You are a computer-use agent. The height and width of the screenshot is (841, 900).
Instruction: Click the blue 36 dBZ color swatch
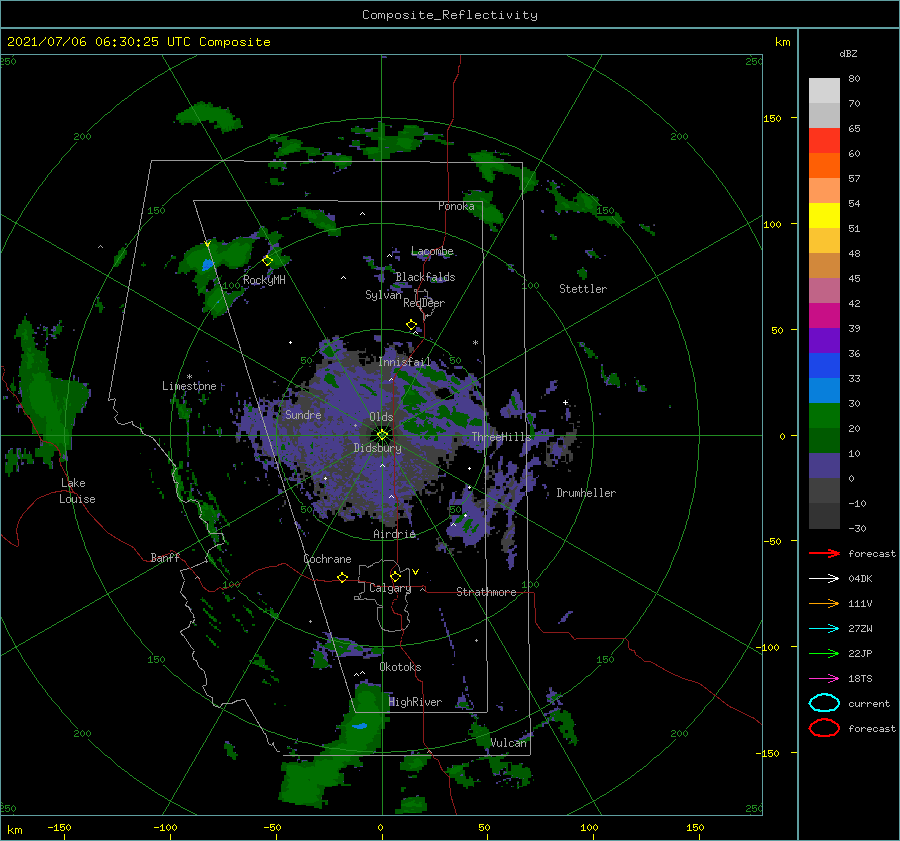pos(824,366)
